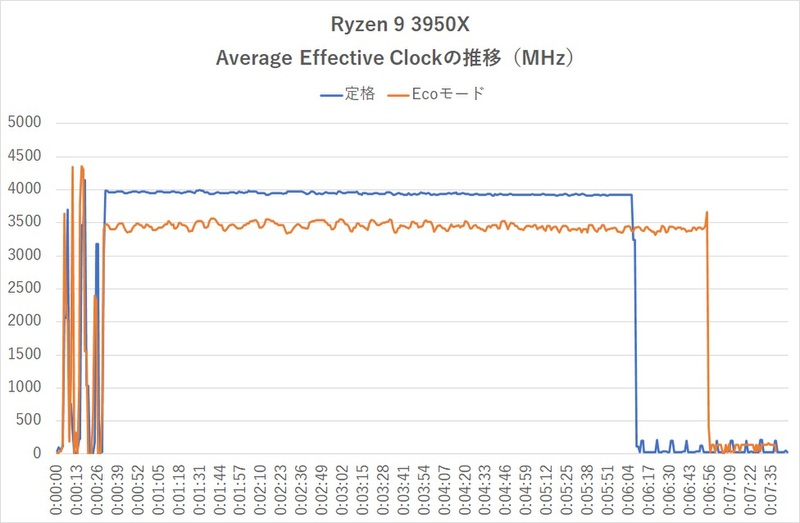Click the x-axis time label 0:04:33
The image size is (800, 523).
point(484,490)
